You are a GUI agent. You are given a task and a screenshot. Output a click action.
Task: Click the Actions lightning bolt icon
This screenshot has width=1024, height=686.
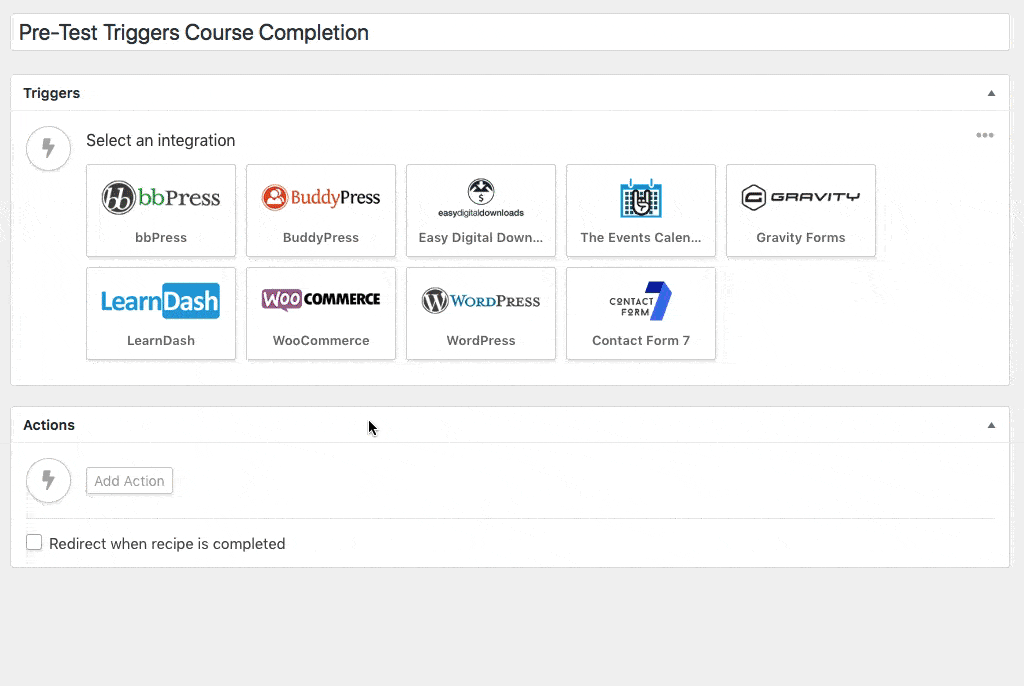48,481
